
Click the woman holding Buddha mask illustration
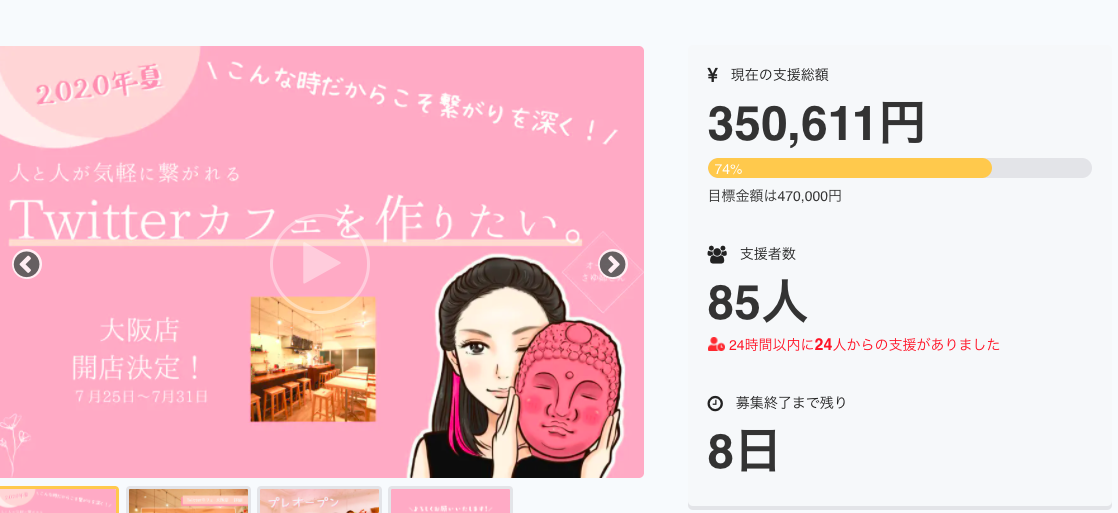pos(519,367)
